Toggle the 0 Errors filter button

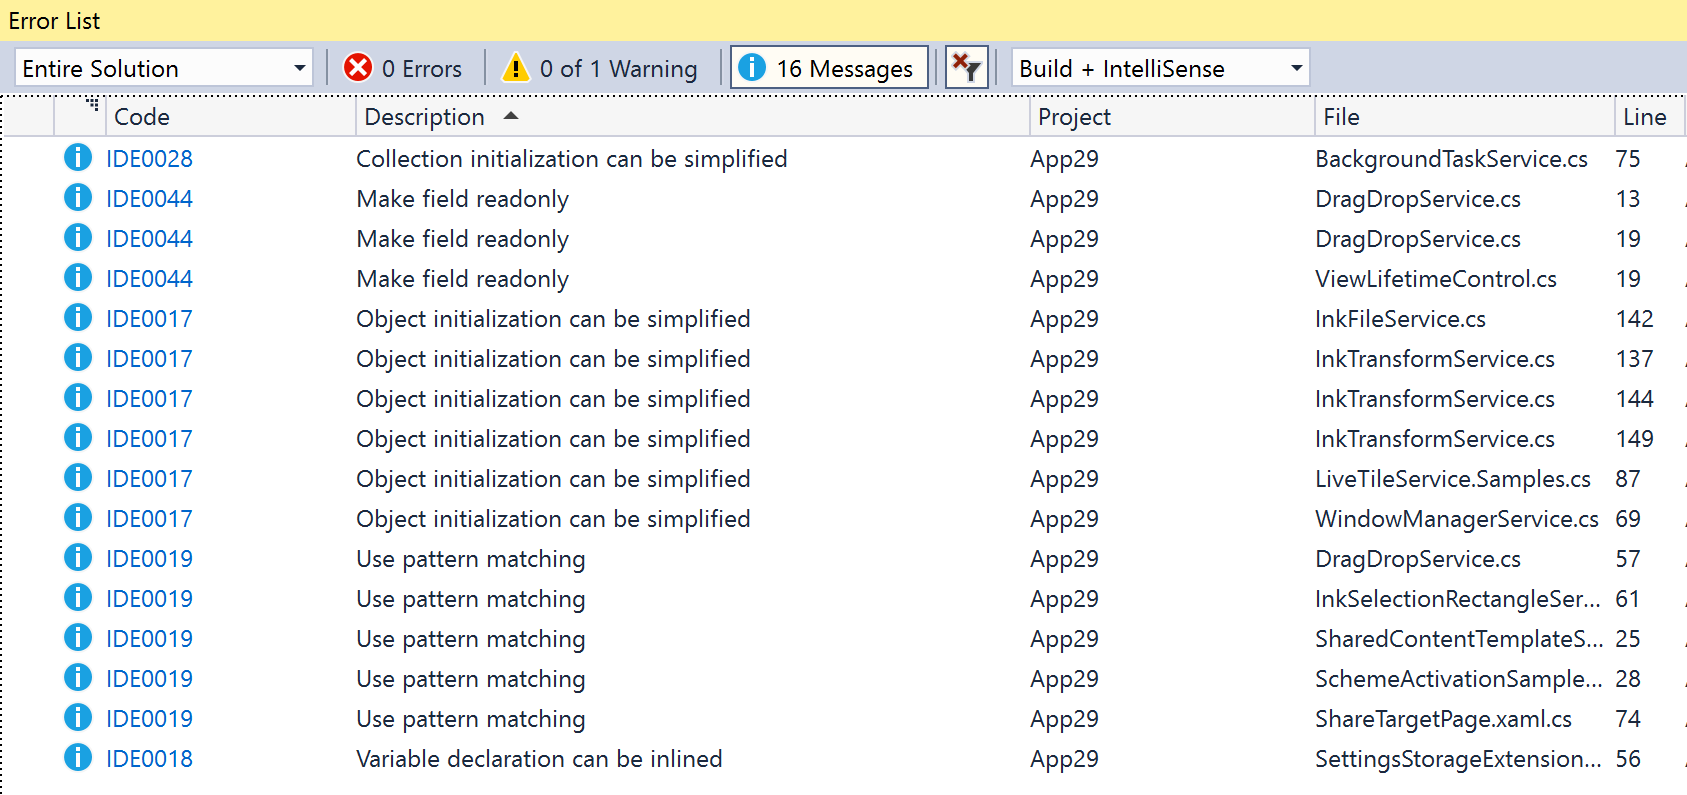pyautogui.click(x=402, y=68)
